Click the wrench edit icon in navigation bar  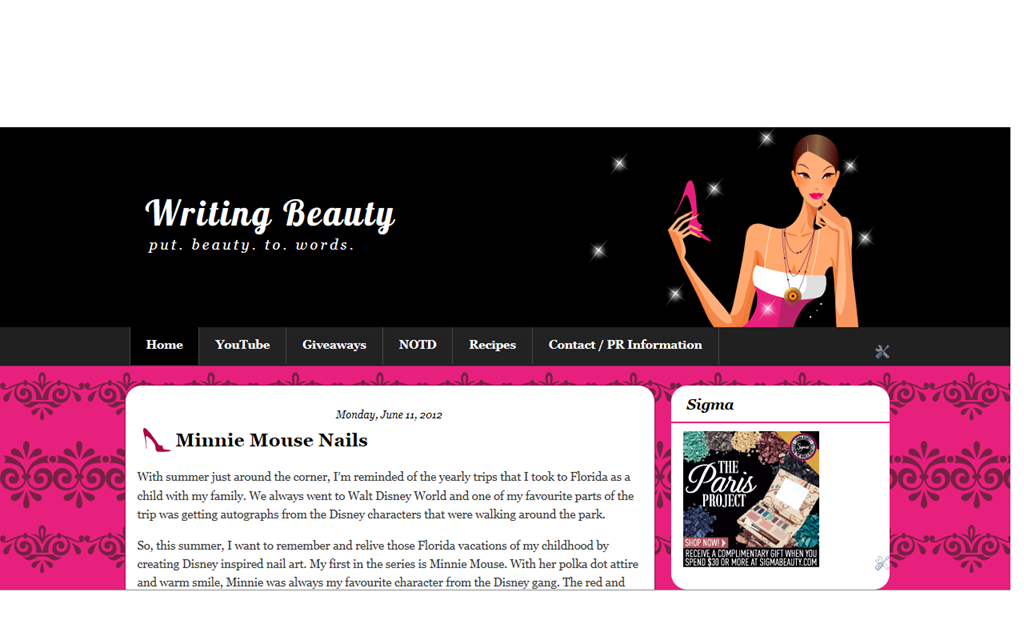tap(882, 352)
